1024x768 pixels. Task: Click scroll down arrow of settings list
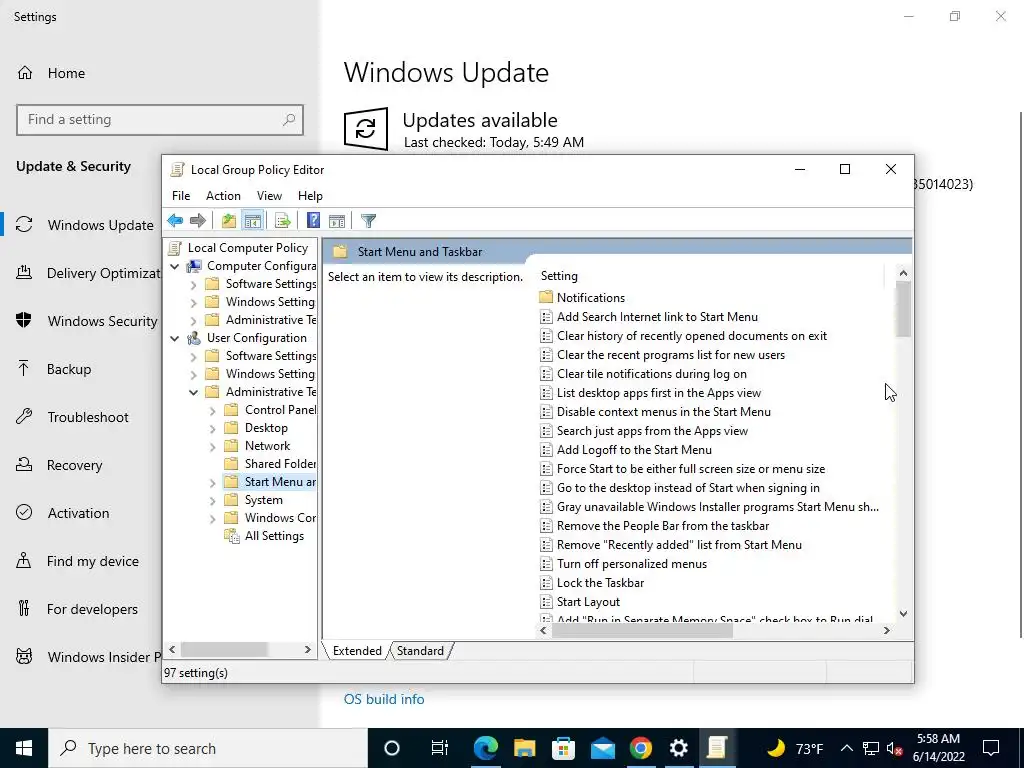pyautogui.click(x=903, y=614)
